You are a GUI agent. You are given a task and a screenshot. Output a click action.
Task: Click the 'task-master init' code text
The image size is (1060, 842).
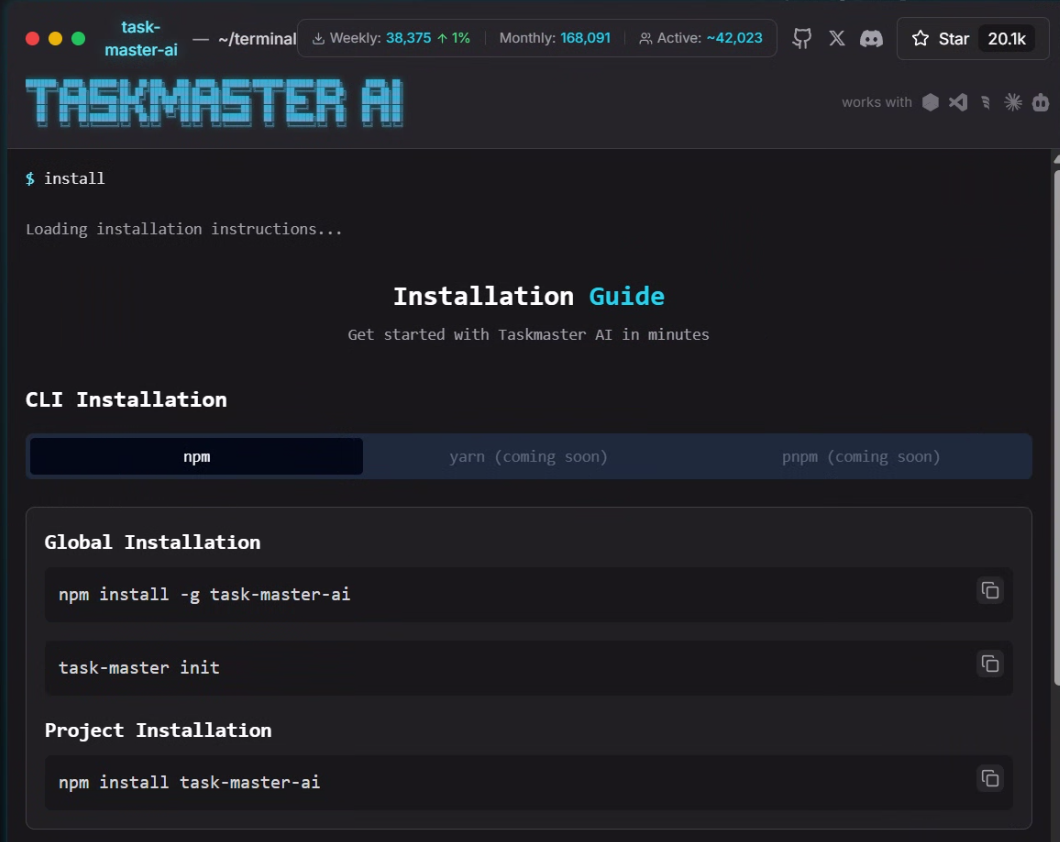pos(139,668)
